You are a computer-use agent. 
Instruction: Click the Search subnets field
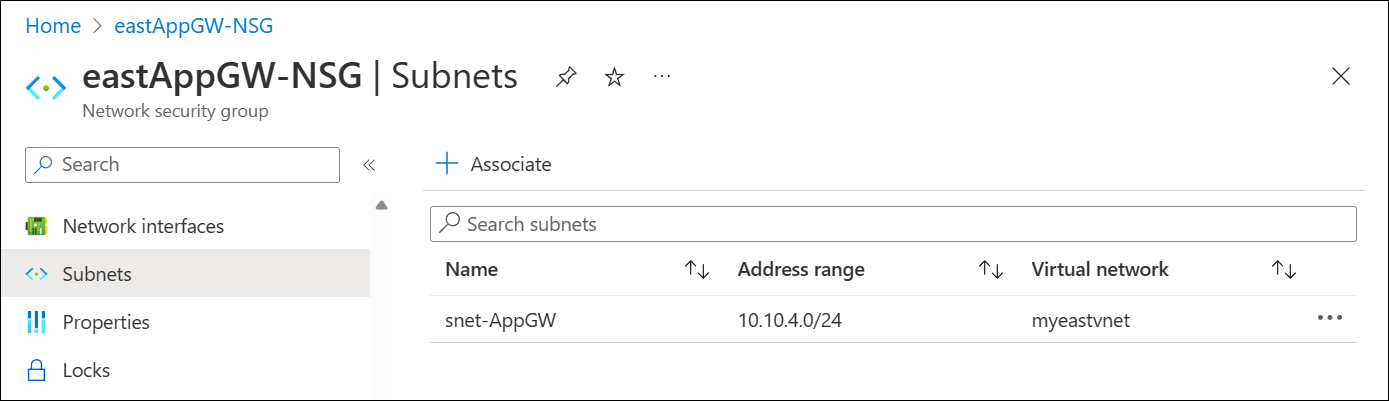(892, 224)
